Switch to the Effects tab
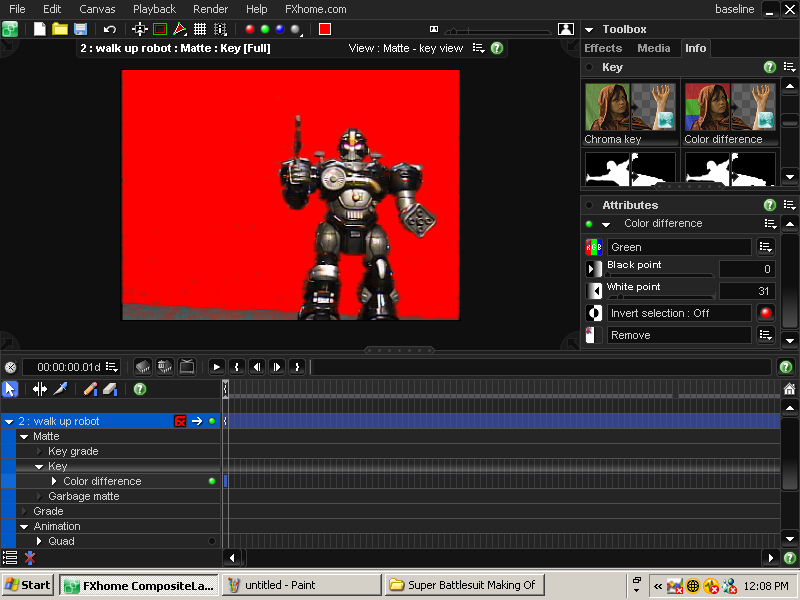 [603, 48]
